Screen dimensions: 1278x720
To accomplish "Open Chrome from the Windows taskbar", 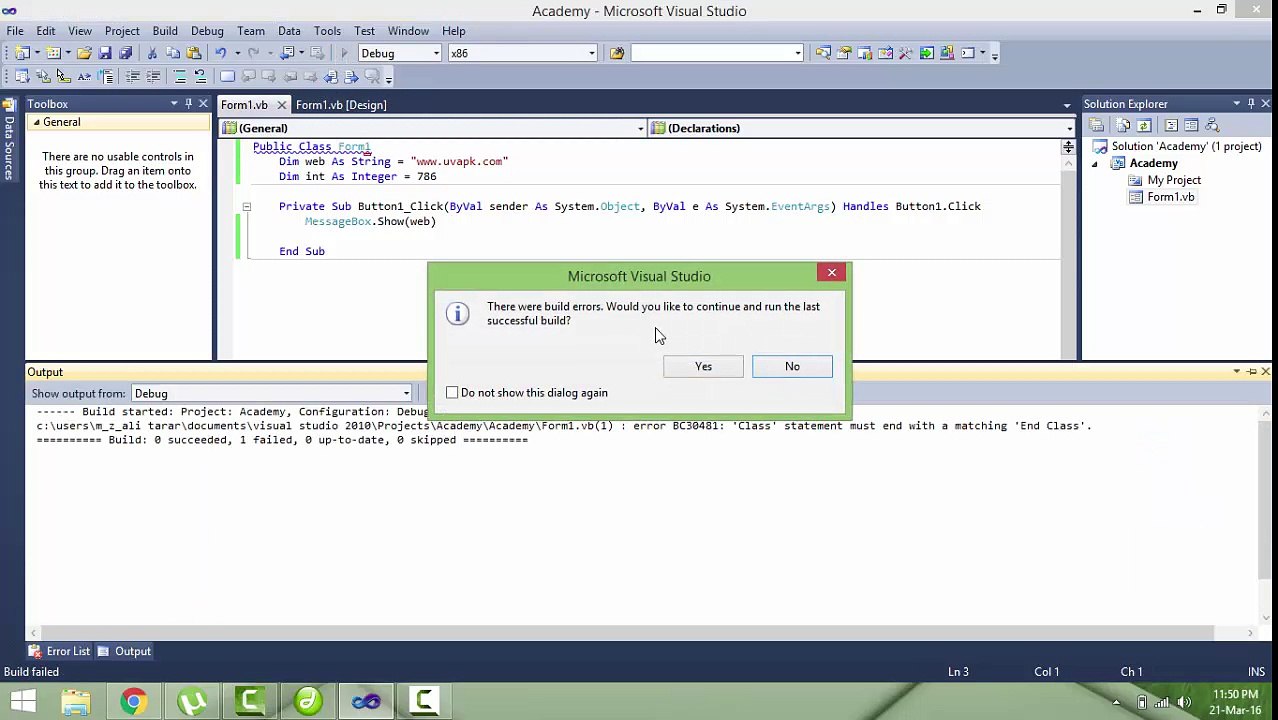I will click(x=133, y=701).
